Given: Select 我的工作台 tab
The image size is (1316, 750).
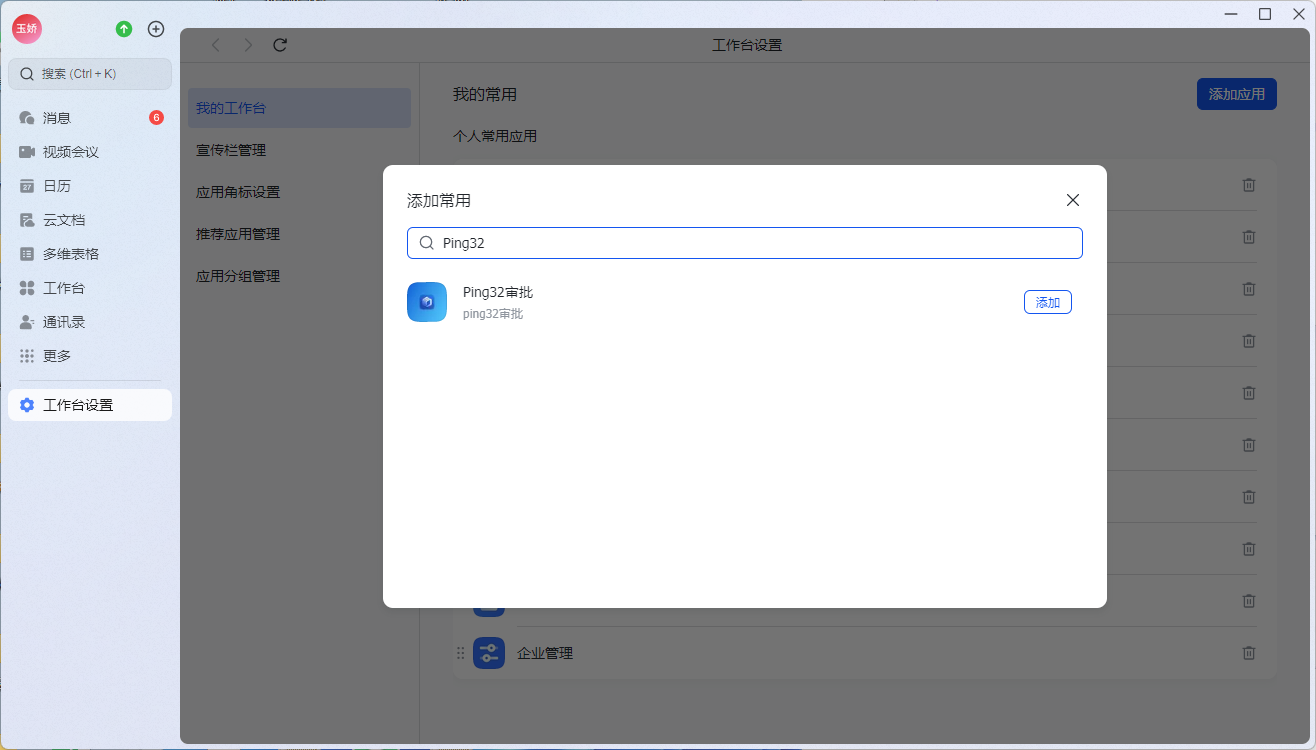Looking at the screenshot, I should point(299,108).
